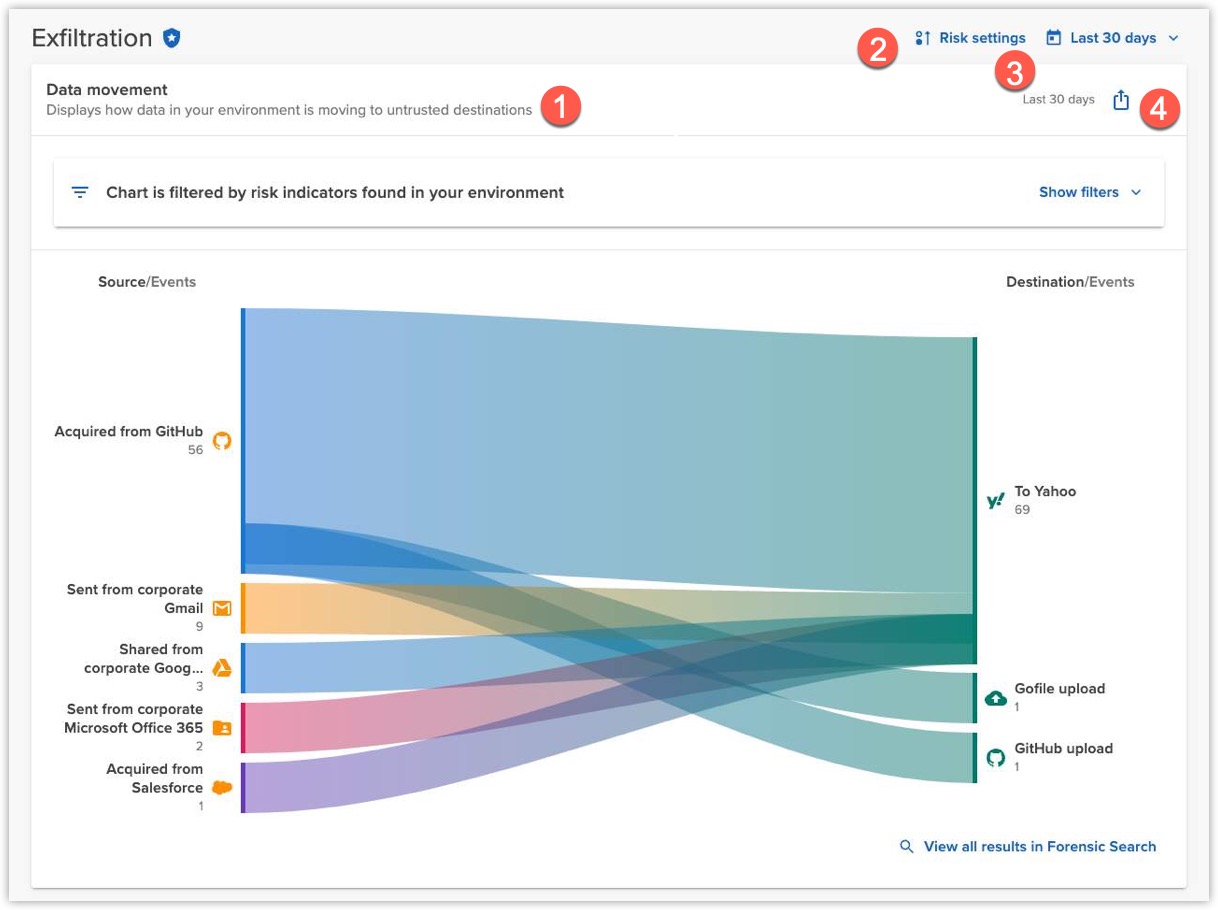Click the Google Drive icon in the sources

coord(222,667)
